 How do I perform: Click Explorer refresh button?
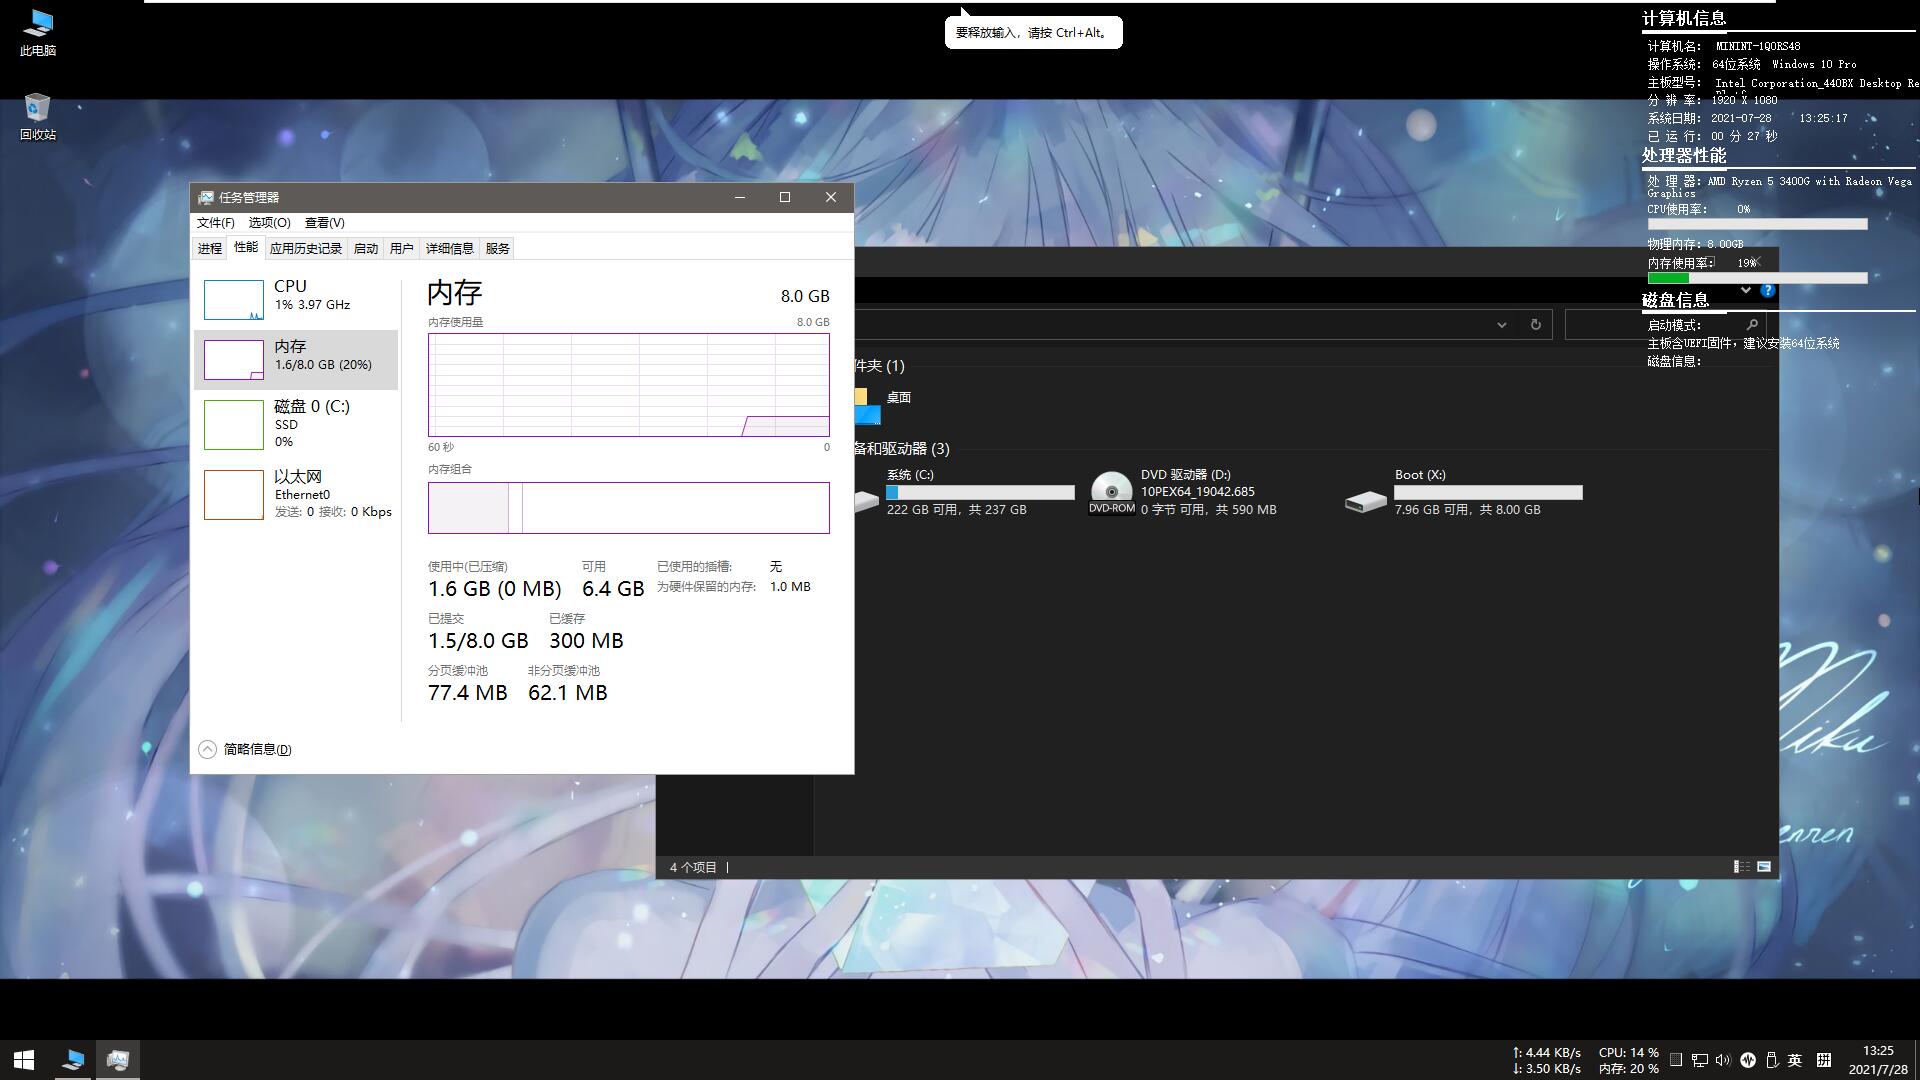pyautogui.click(x=1535, y=324)
